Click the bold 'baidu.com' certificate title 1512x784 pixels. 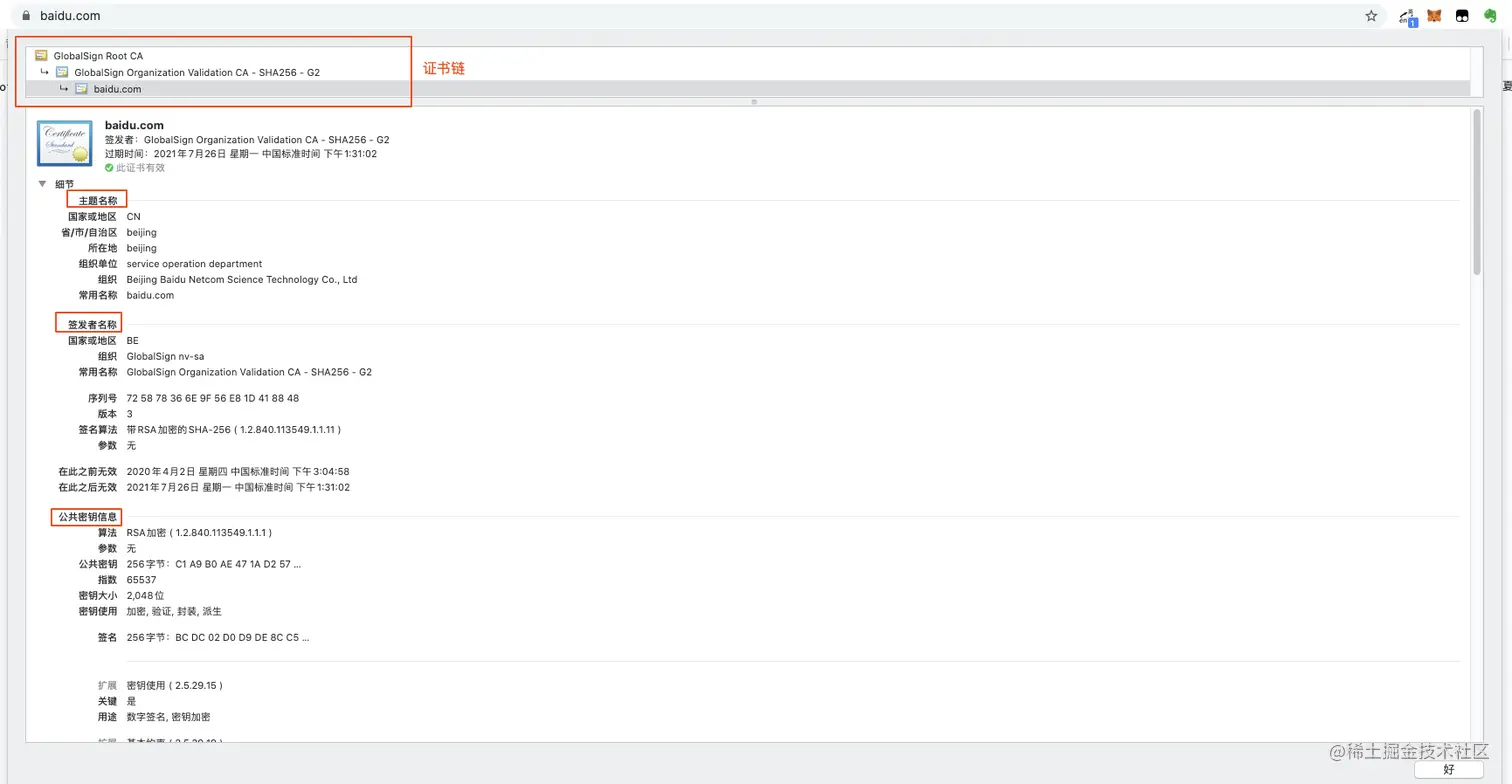[134, 125]
